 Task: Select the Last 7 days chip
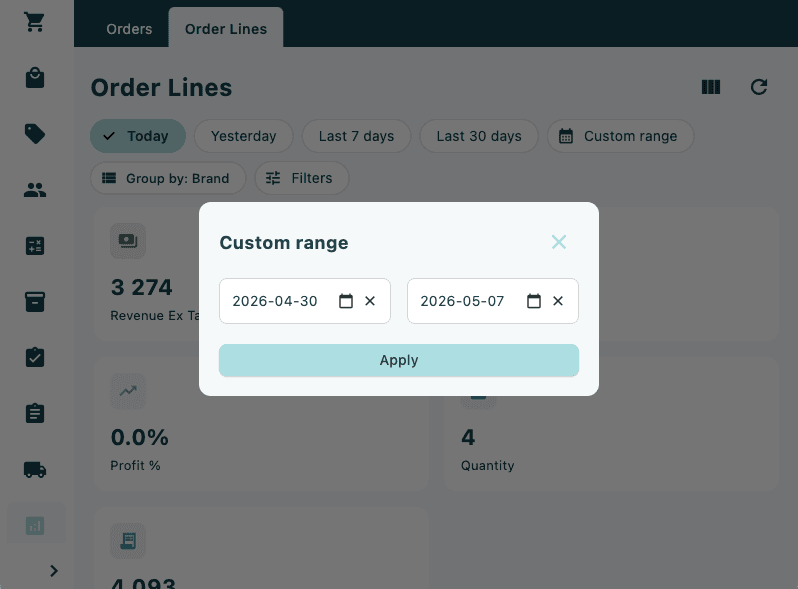tap(356, 136)
